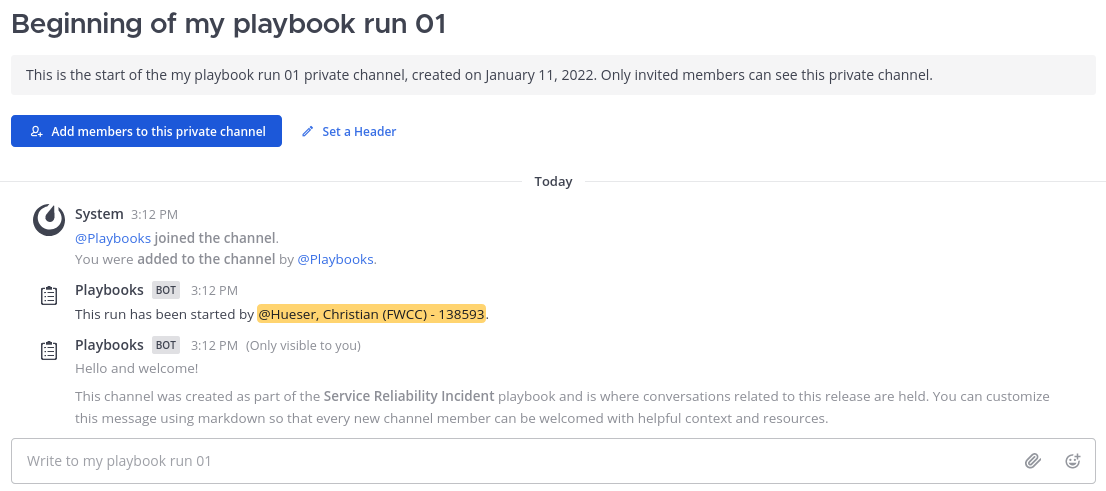
Task: Click the timestamp on 'This run has been started' post
Action: tap(214, 291)
